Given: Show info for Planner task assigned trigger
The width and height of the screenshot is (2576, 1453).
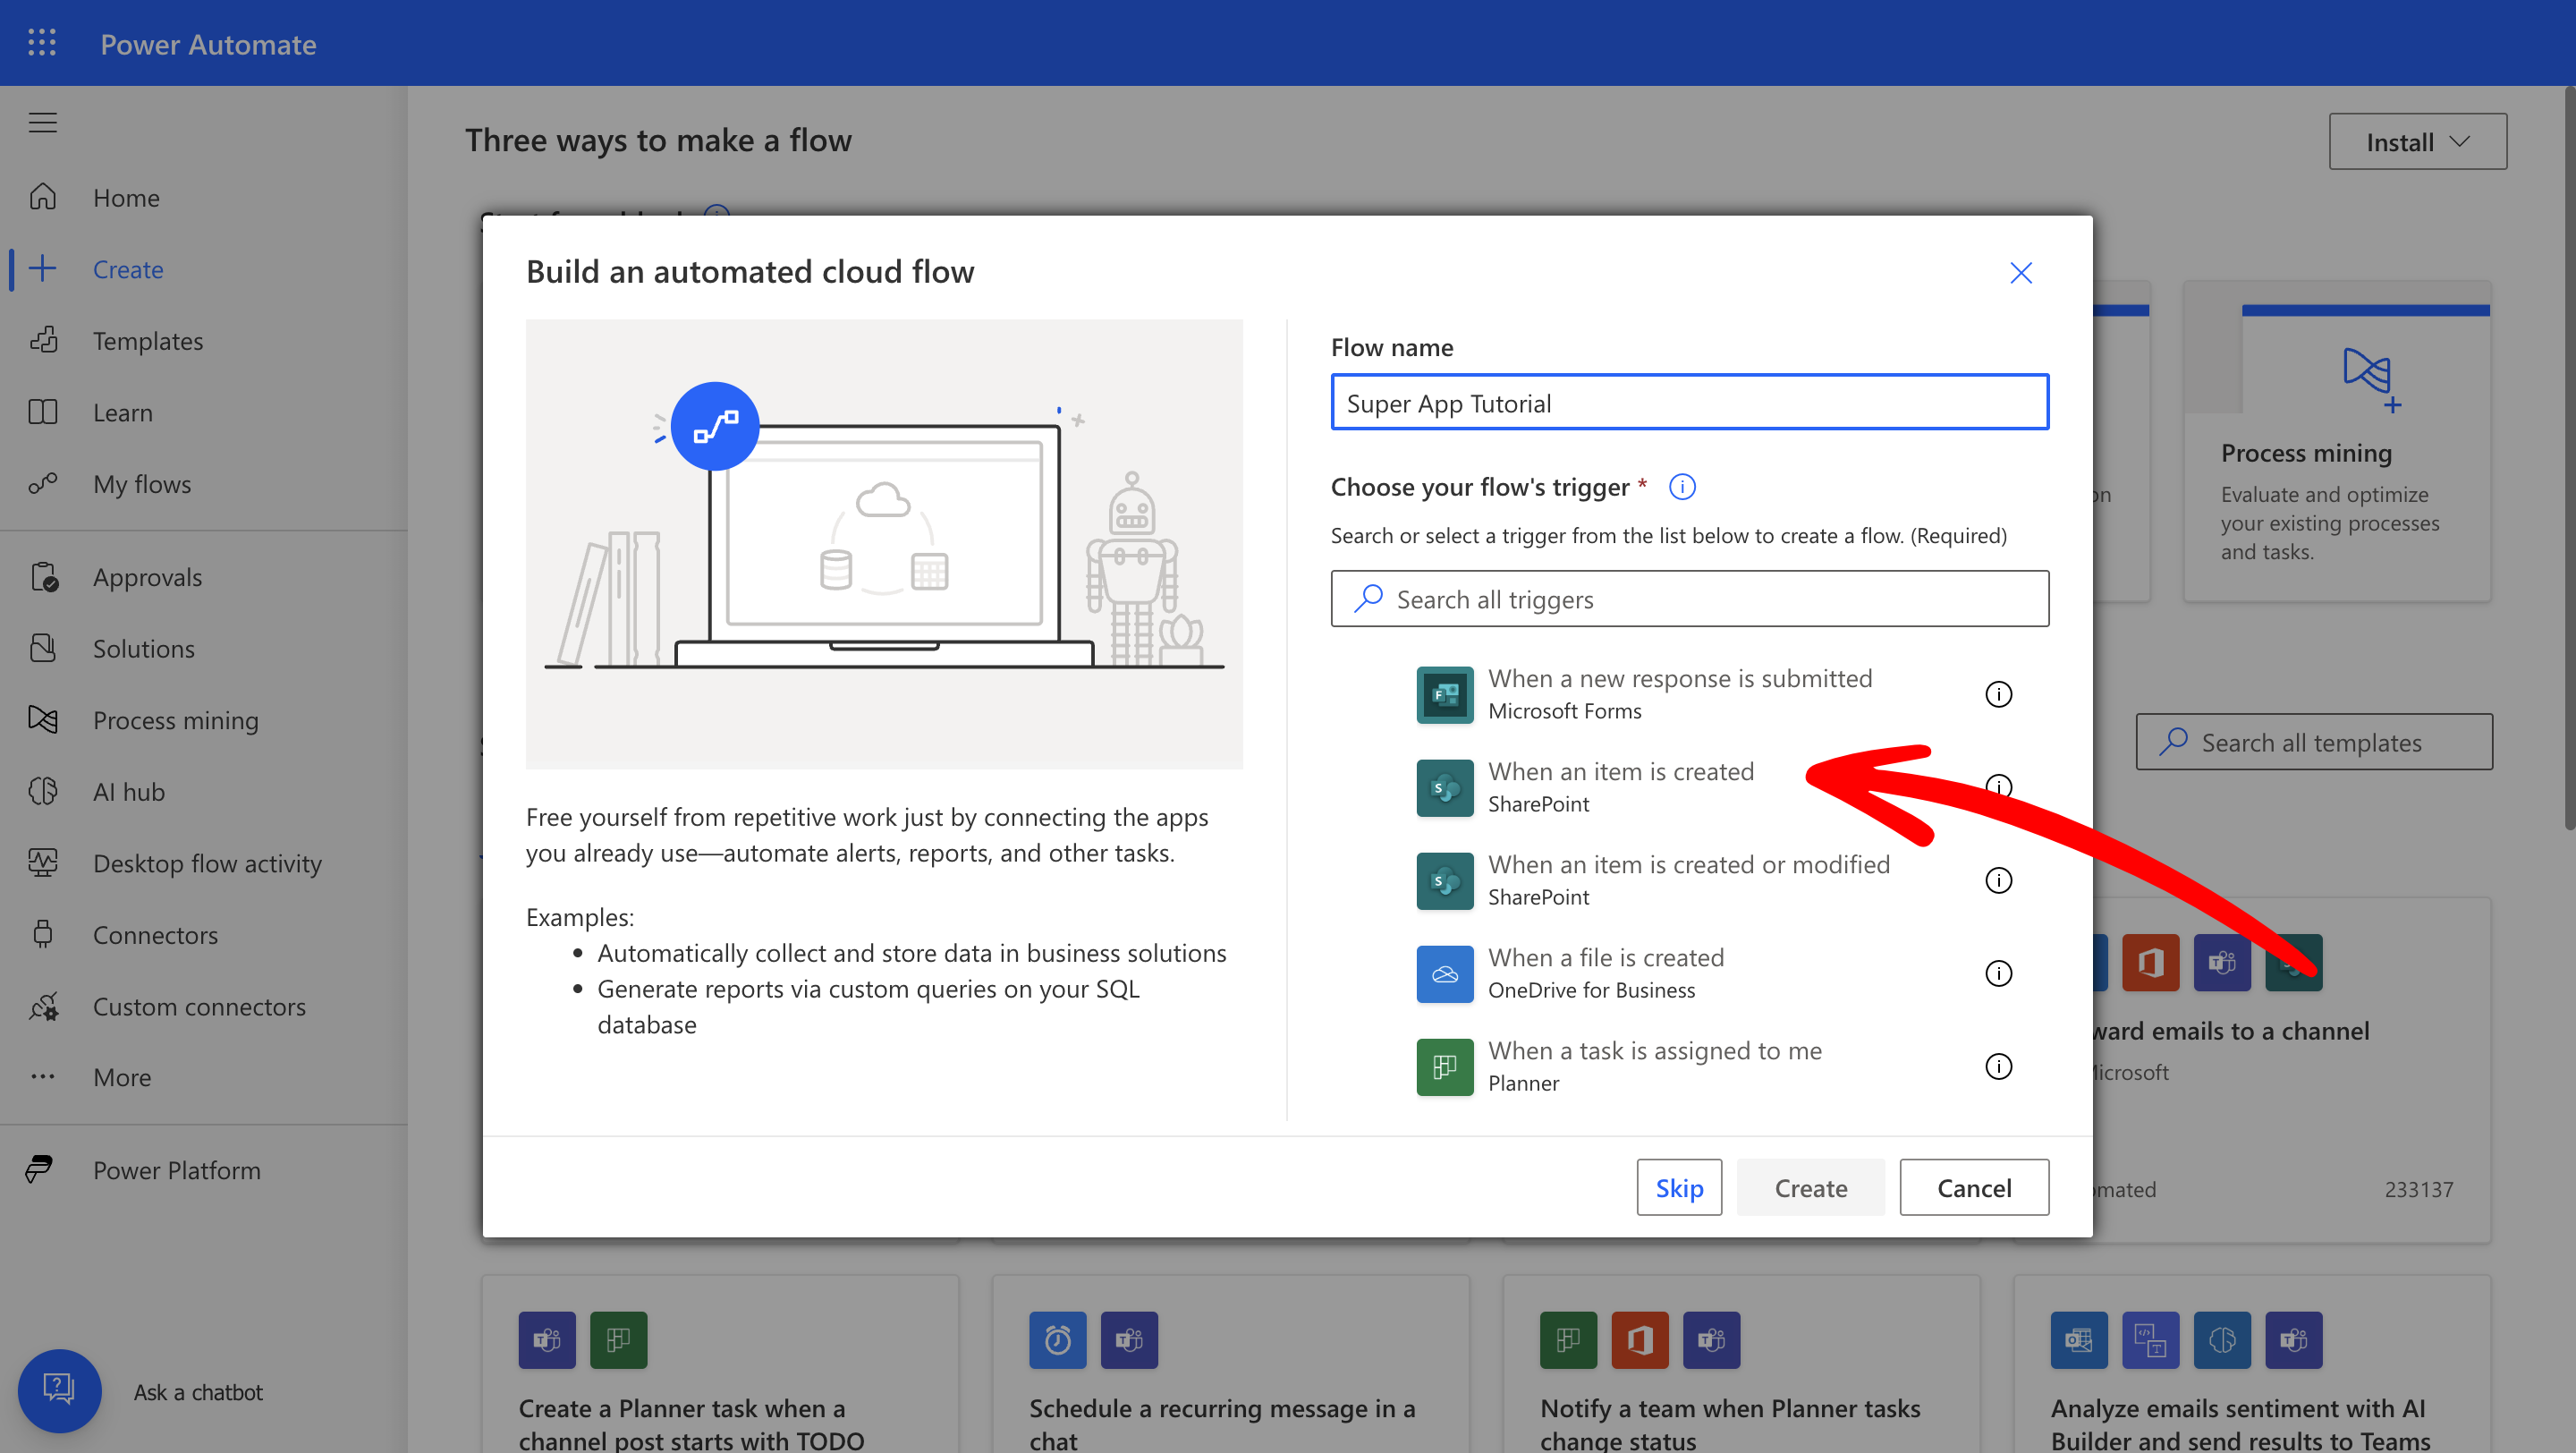Looking at the screenshot, I should tap(1997, 1066).
